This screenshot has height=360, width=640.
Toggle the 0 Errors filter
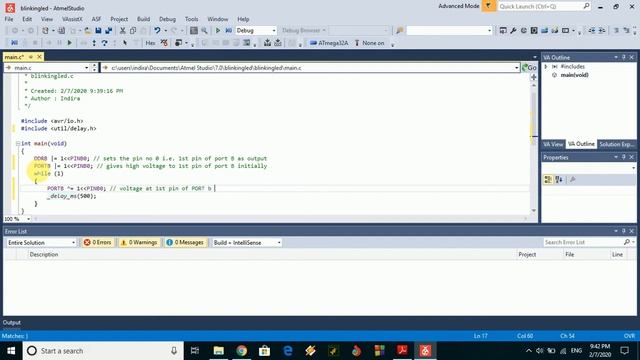tap(98, 242)
